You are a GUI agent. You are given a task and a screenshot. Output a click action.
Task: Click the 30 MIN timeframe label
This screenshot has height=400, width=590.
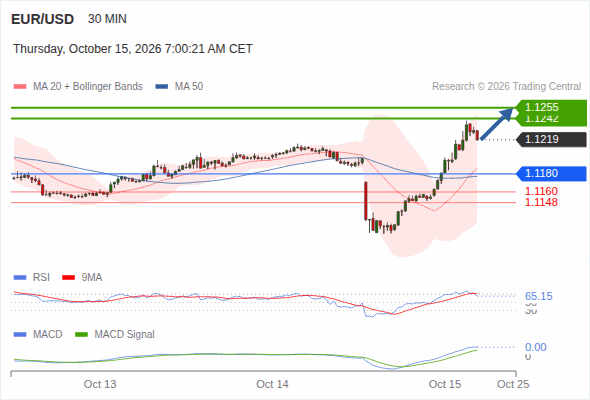[x=107, y=19]
